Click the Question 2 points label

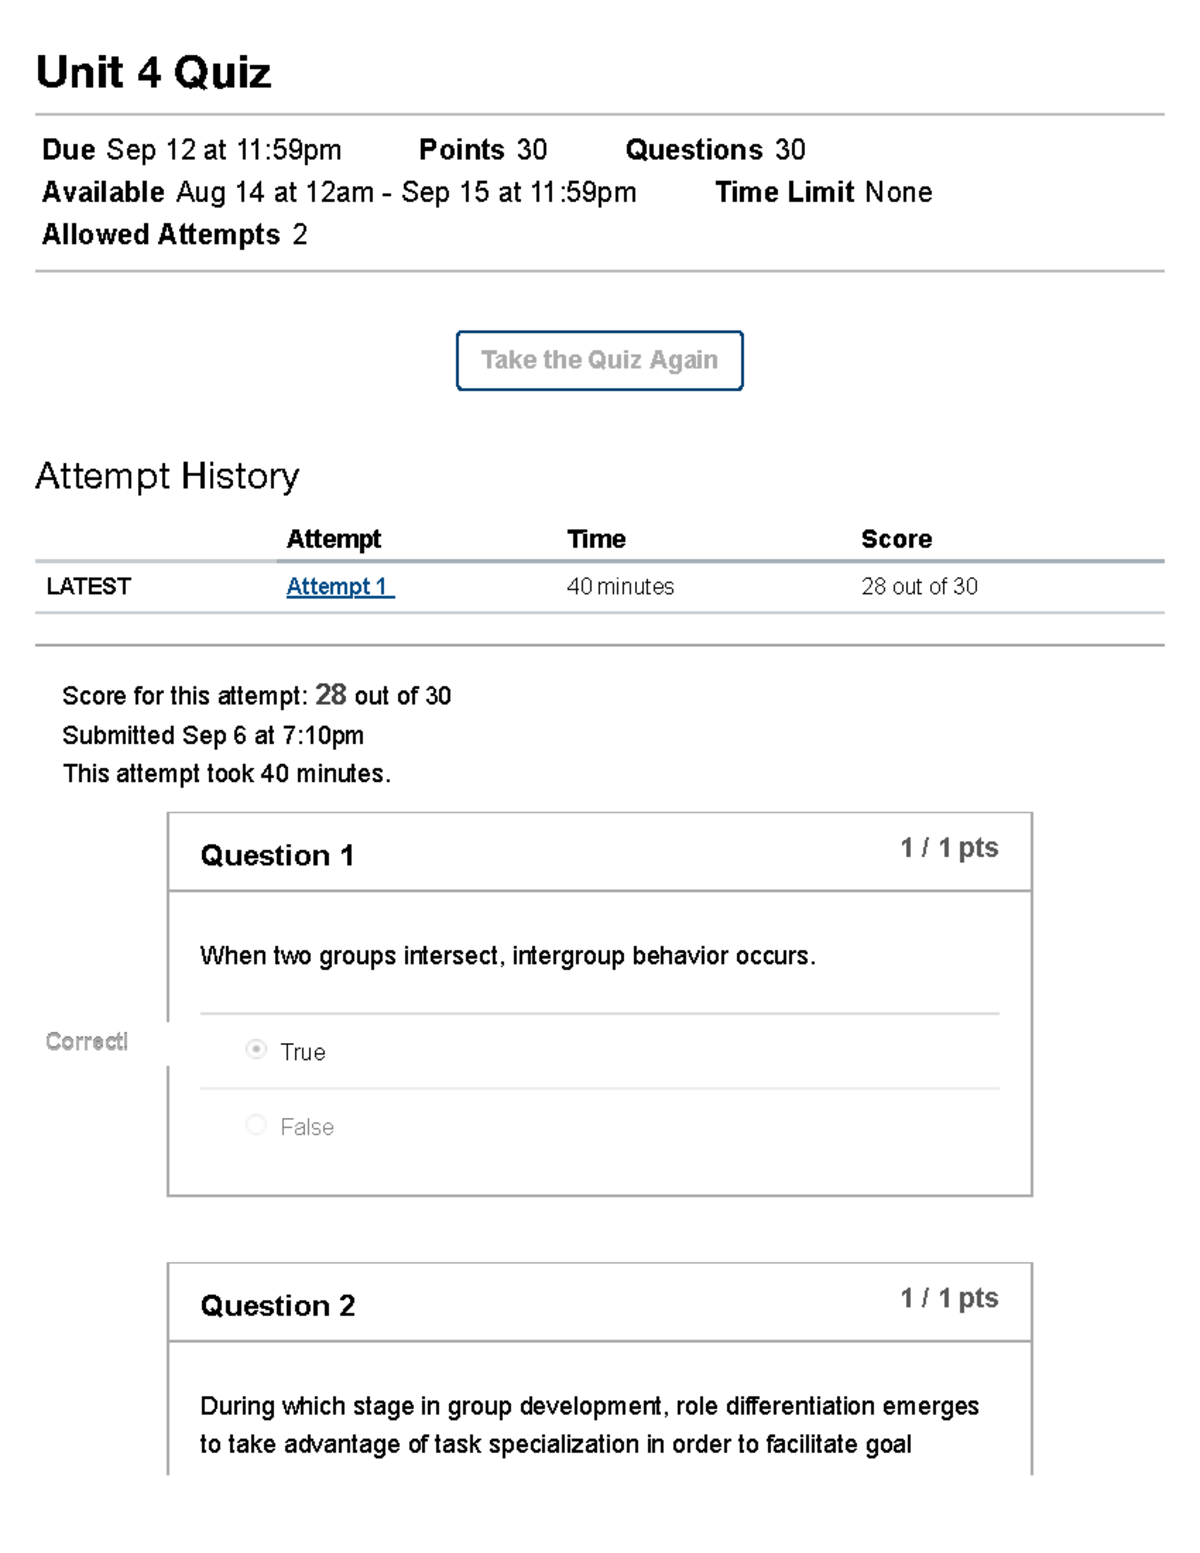(x=948, y=1298)
